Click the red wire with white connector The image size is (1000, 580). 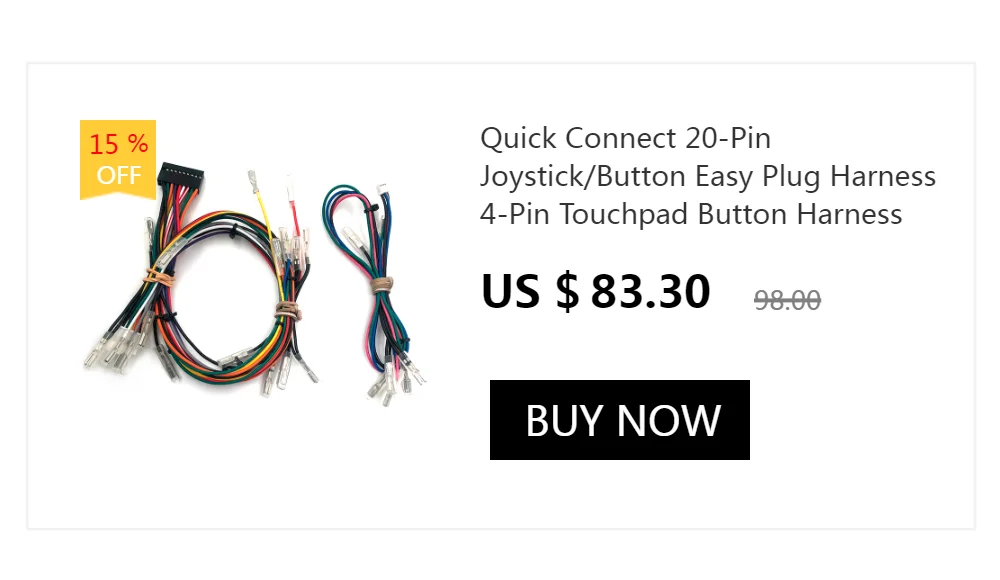293,204
